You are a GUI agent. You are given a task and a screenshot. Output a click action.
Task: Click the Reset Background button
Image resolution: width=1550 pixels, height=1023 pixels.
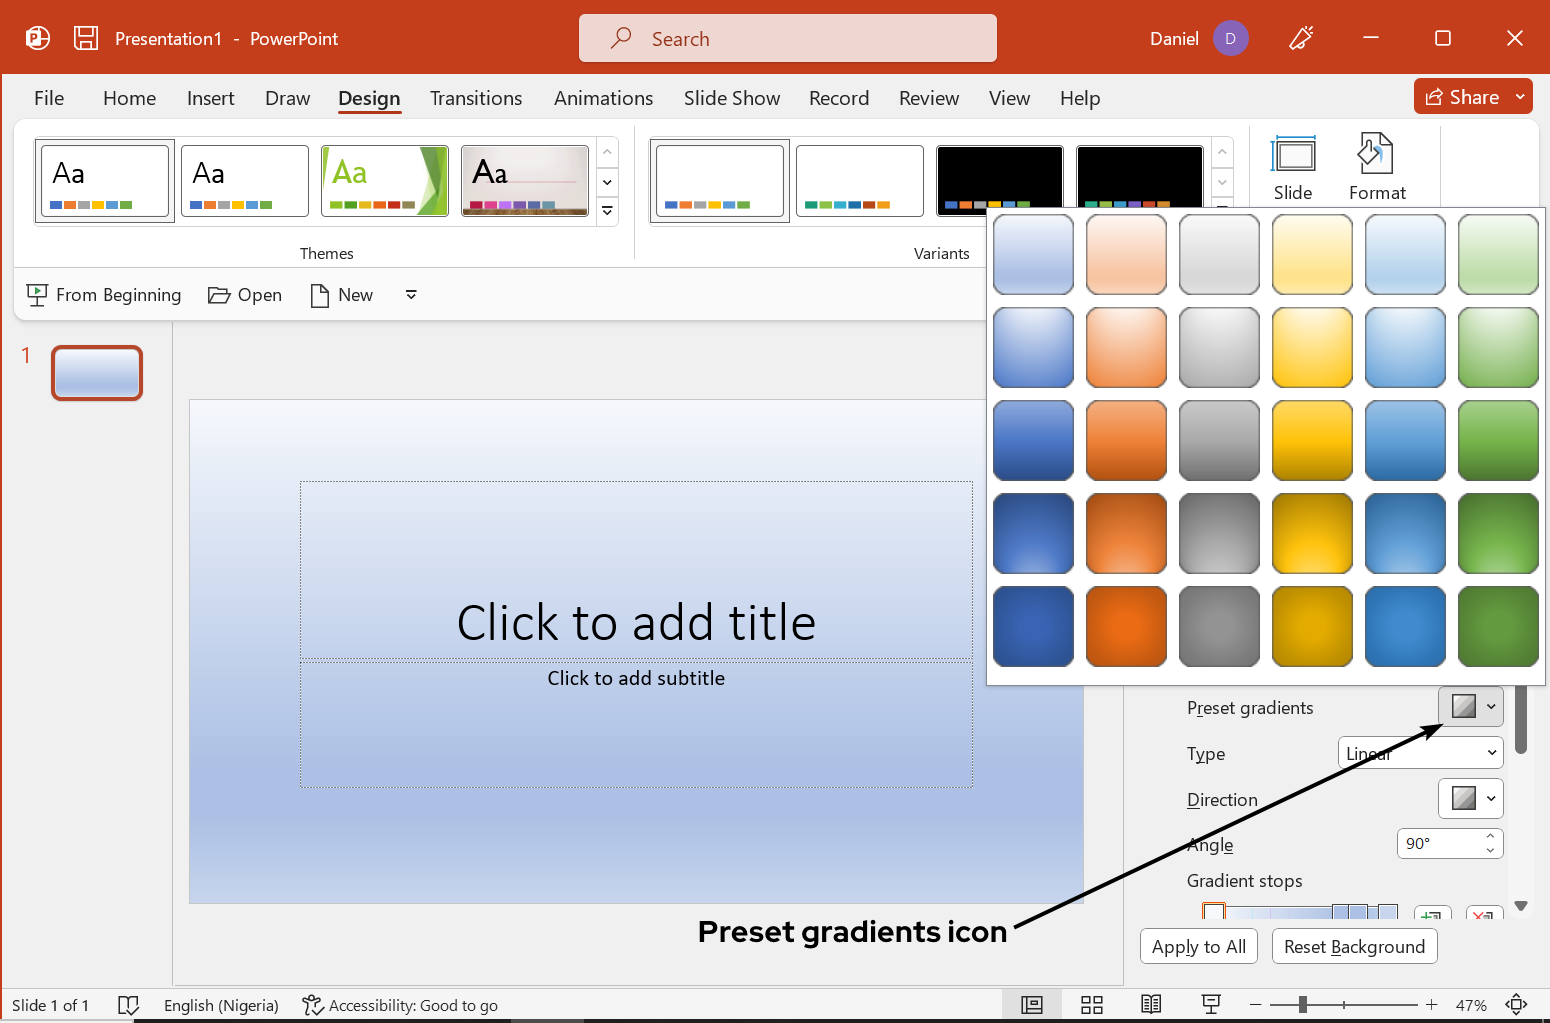(x=1354, y=946)
